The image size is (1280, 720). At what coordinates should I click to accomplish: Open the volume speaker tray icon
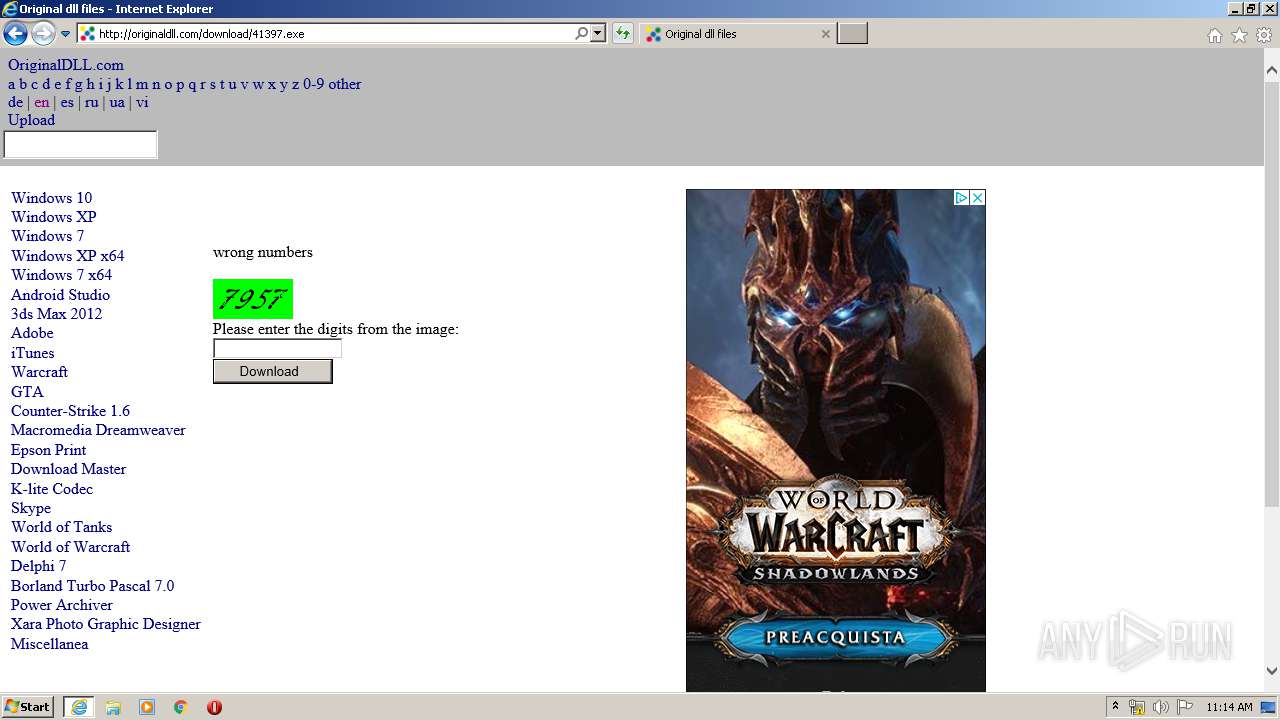[x=1161, y=707]
